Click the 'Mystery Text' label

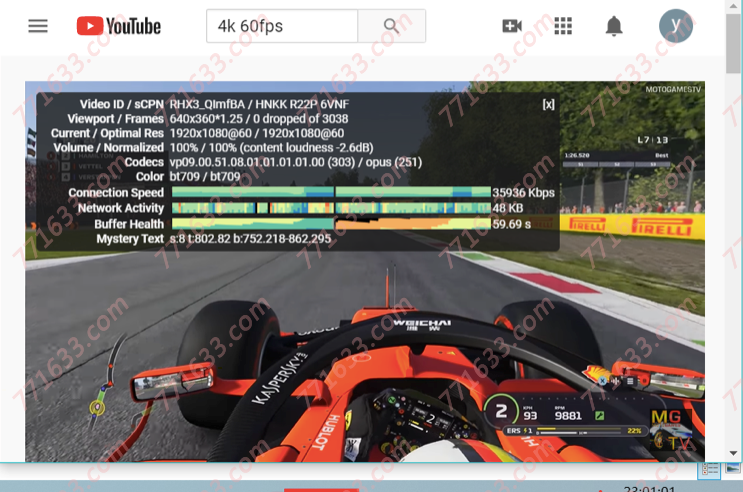[x=130, y=238]
